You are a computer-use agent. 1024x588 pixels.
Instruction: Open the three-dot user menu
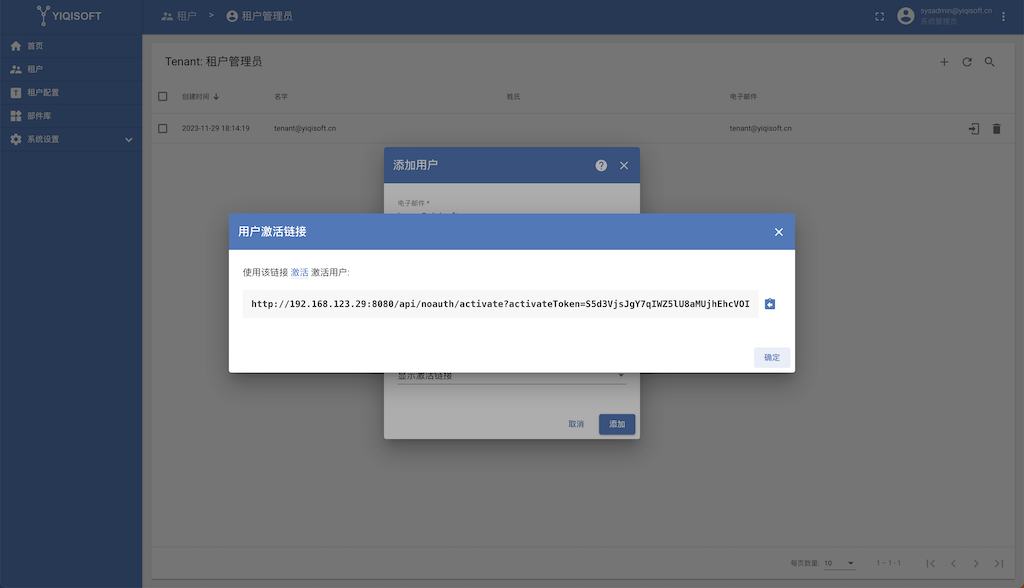point(1003,16)
